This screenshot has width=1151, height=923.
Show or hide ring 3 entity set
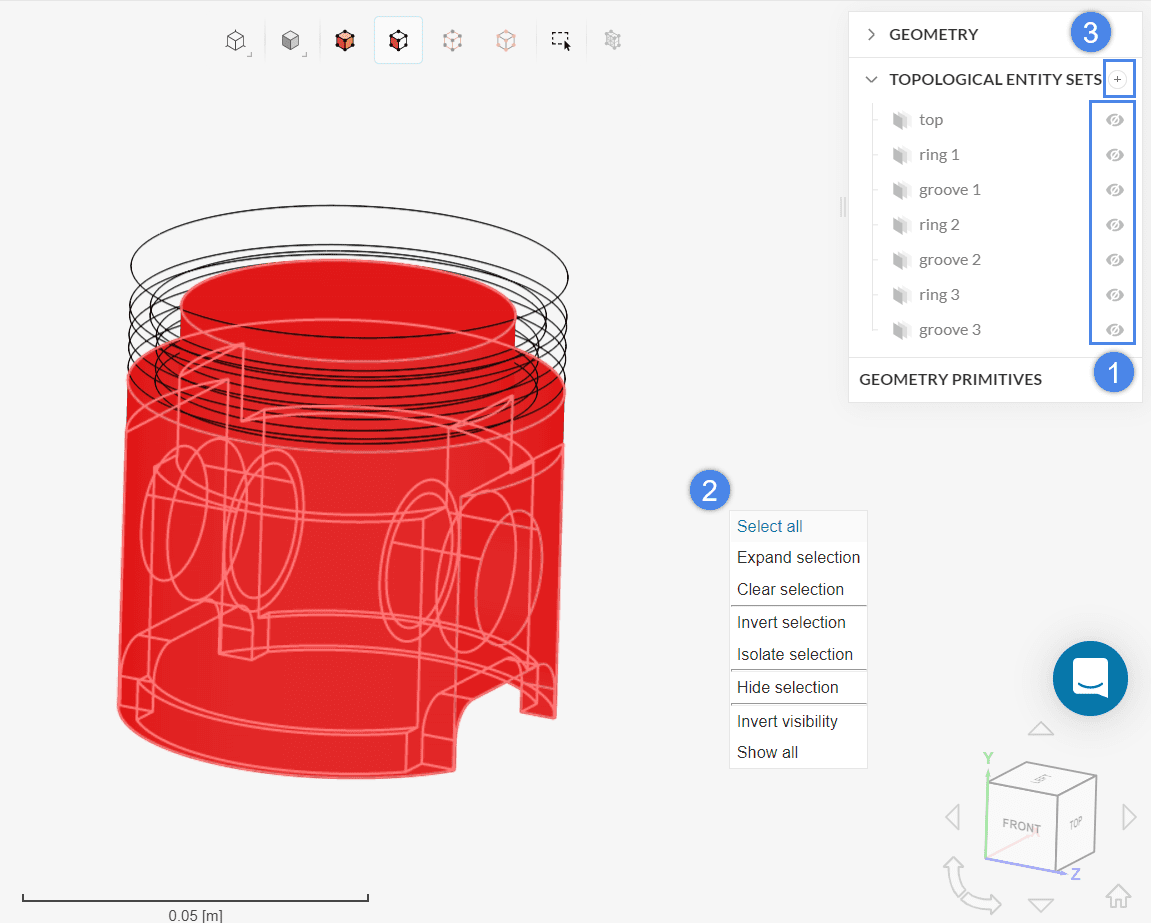coord(1114,295)
